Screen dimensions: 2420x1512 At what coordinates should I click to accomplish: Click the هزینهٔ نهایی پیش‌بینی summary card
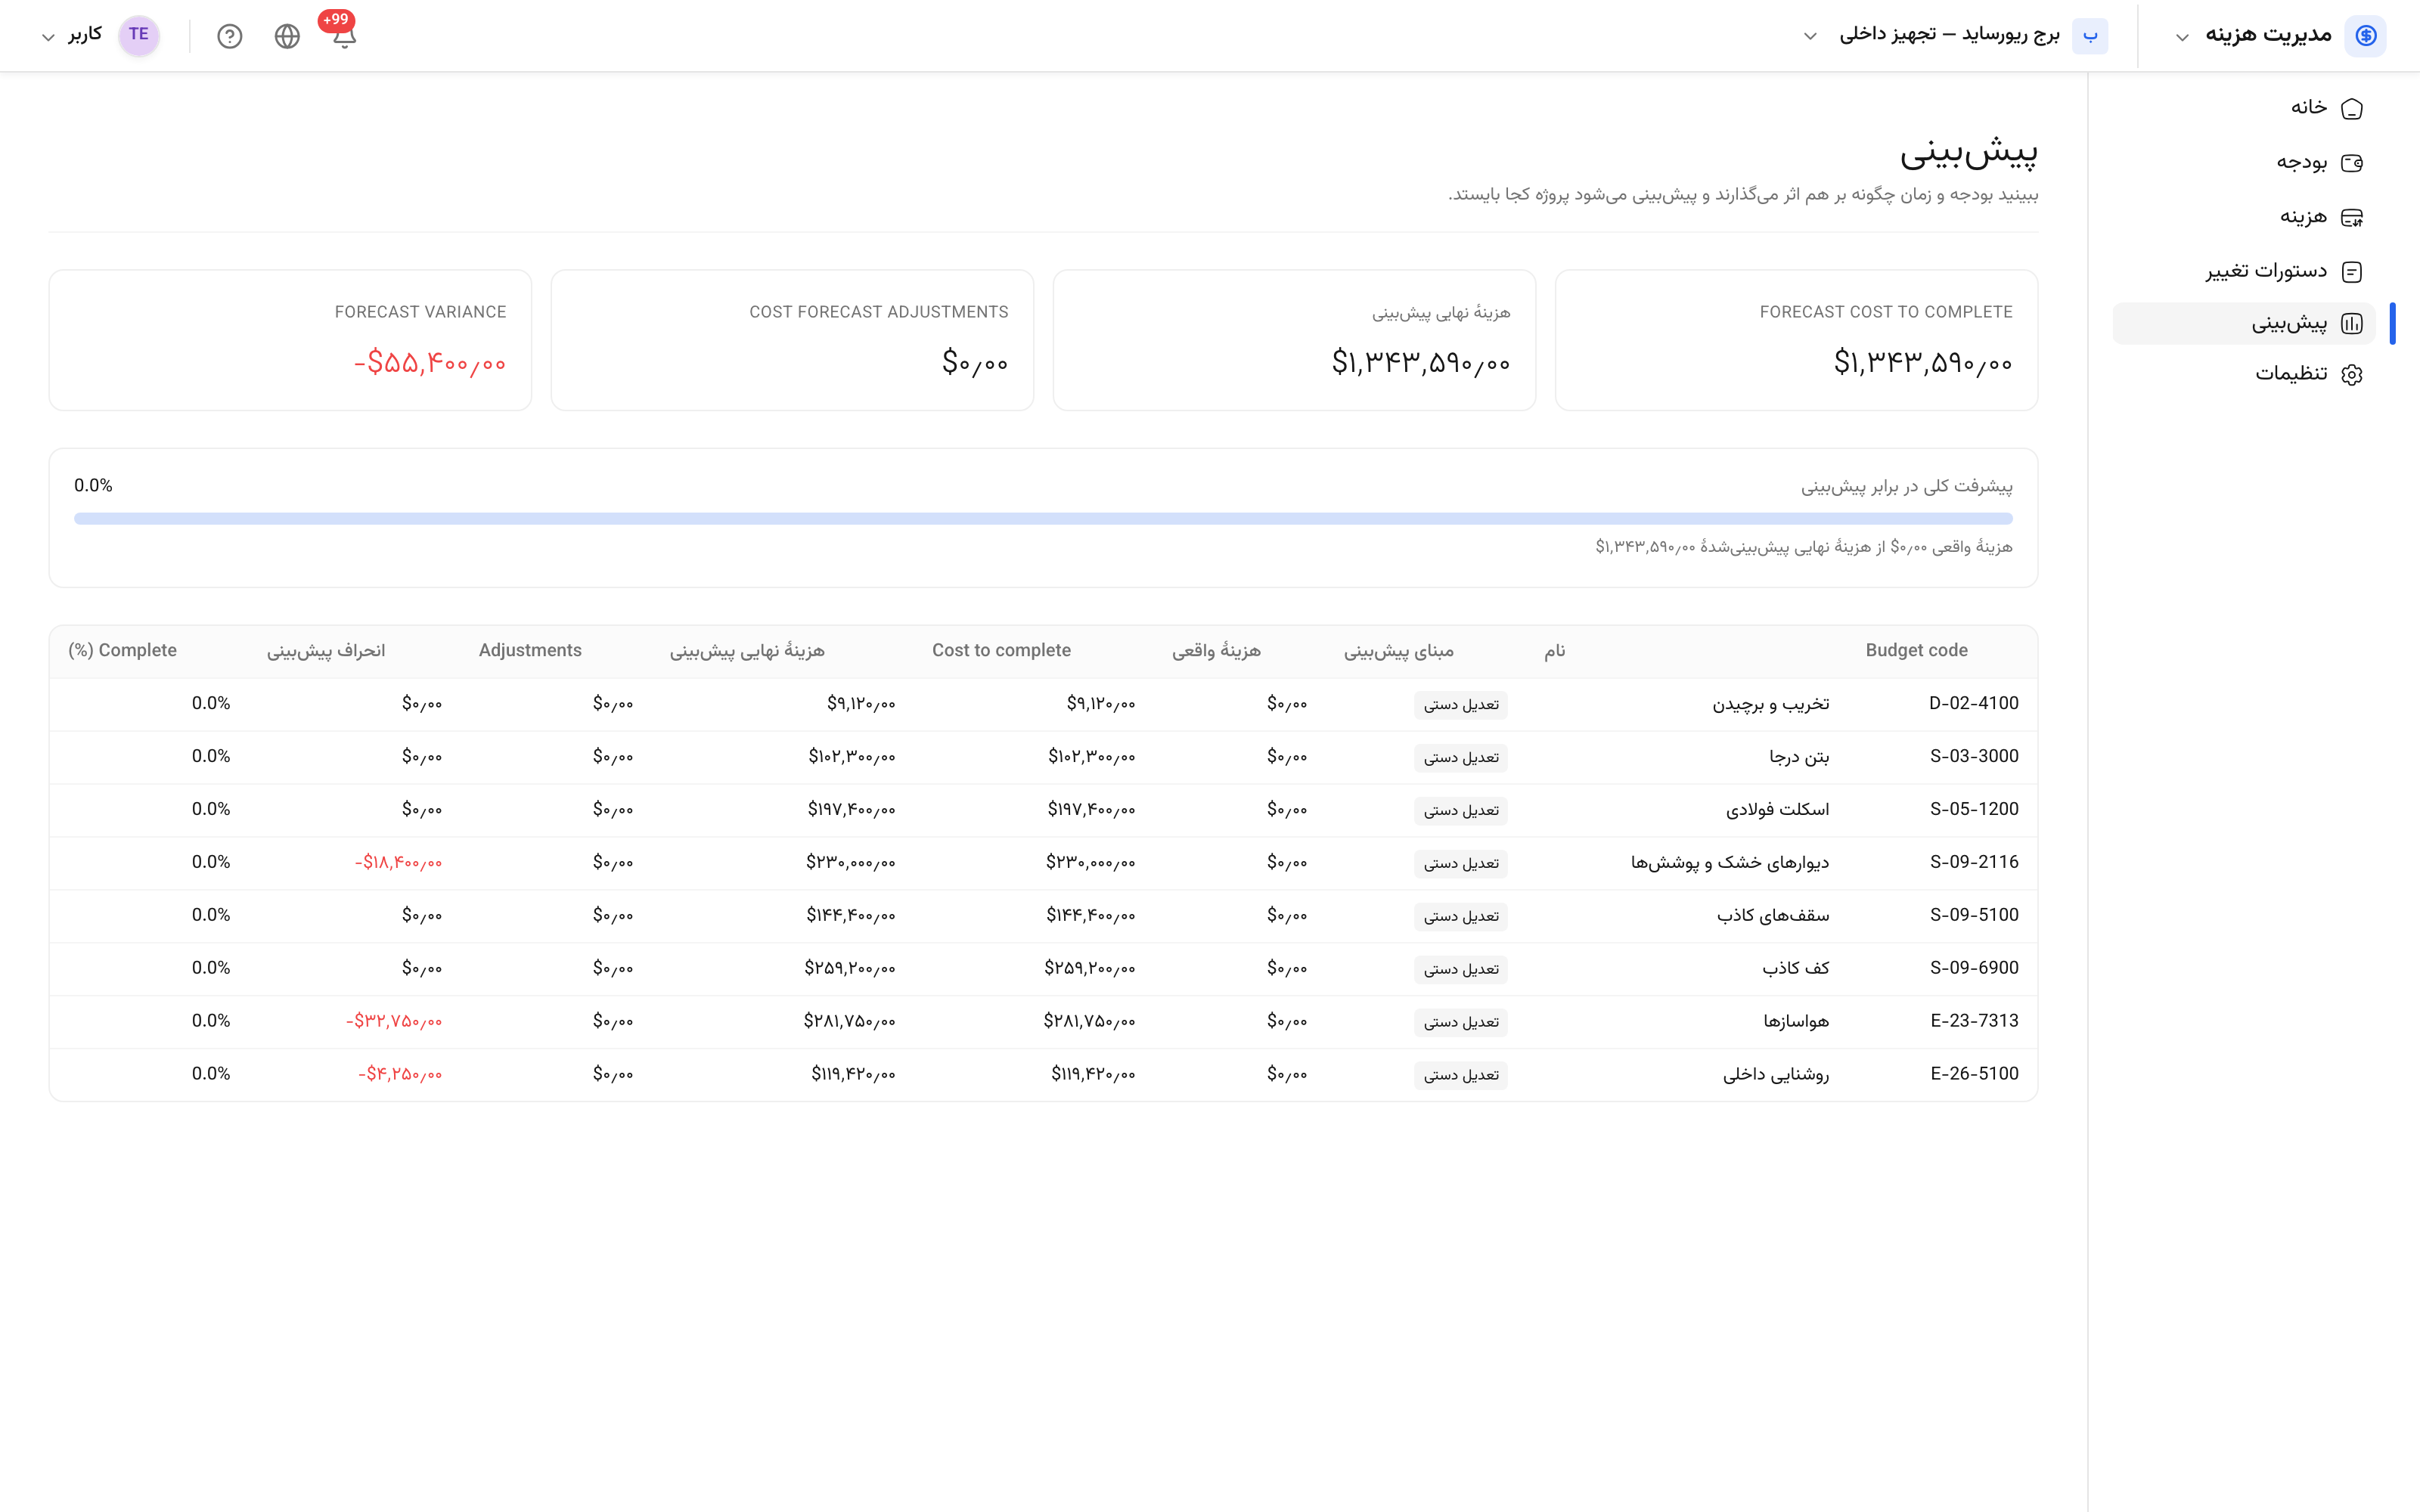pos(1294,340)
